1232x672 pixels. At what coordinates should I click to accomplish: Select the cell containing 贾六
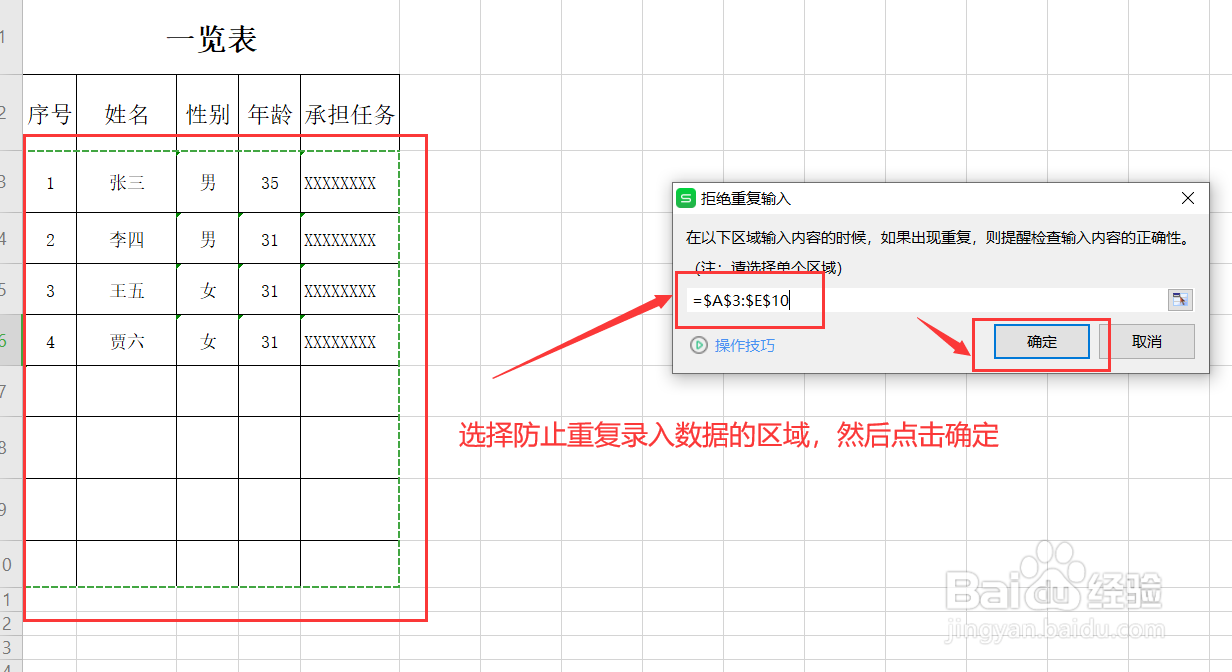(x=126, y=341)
